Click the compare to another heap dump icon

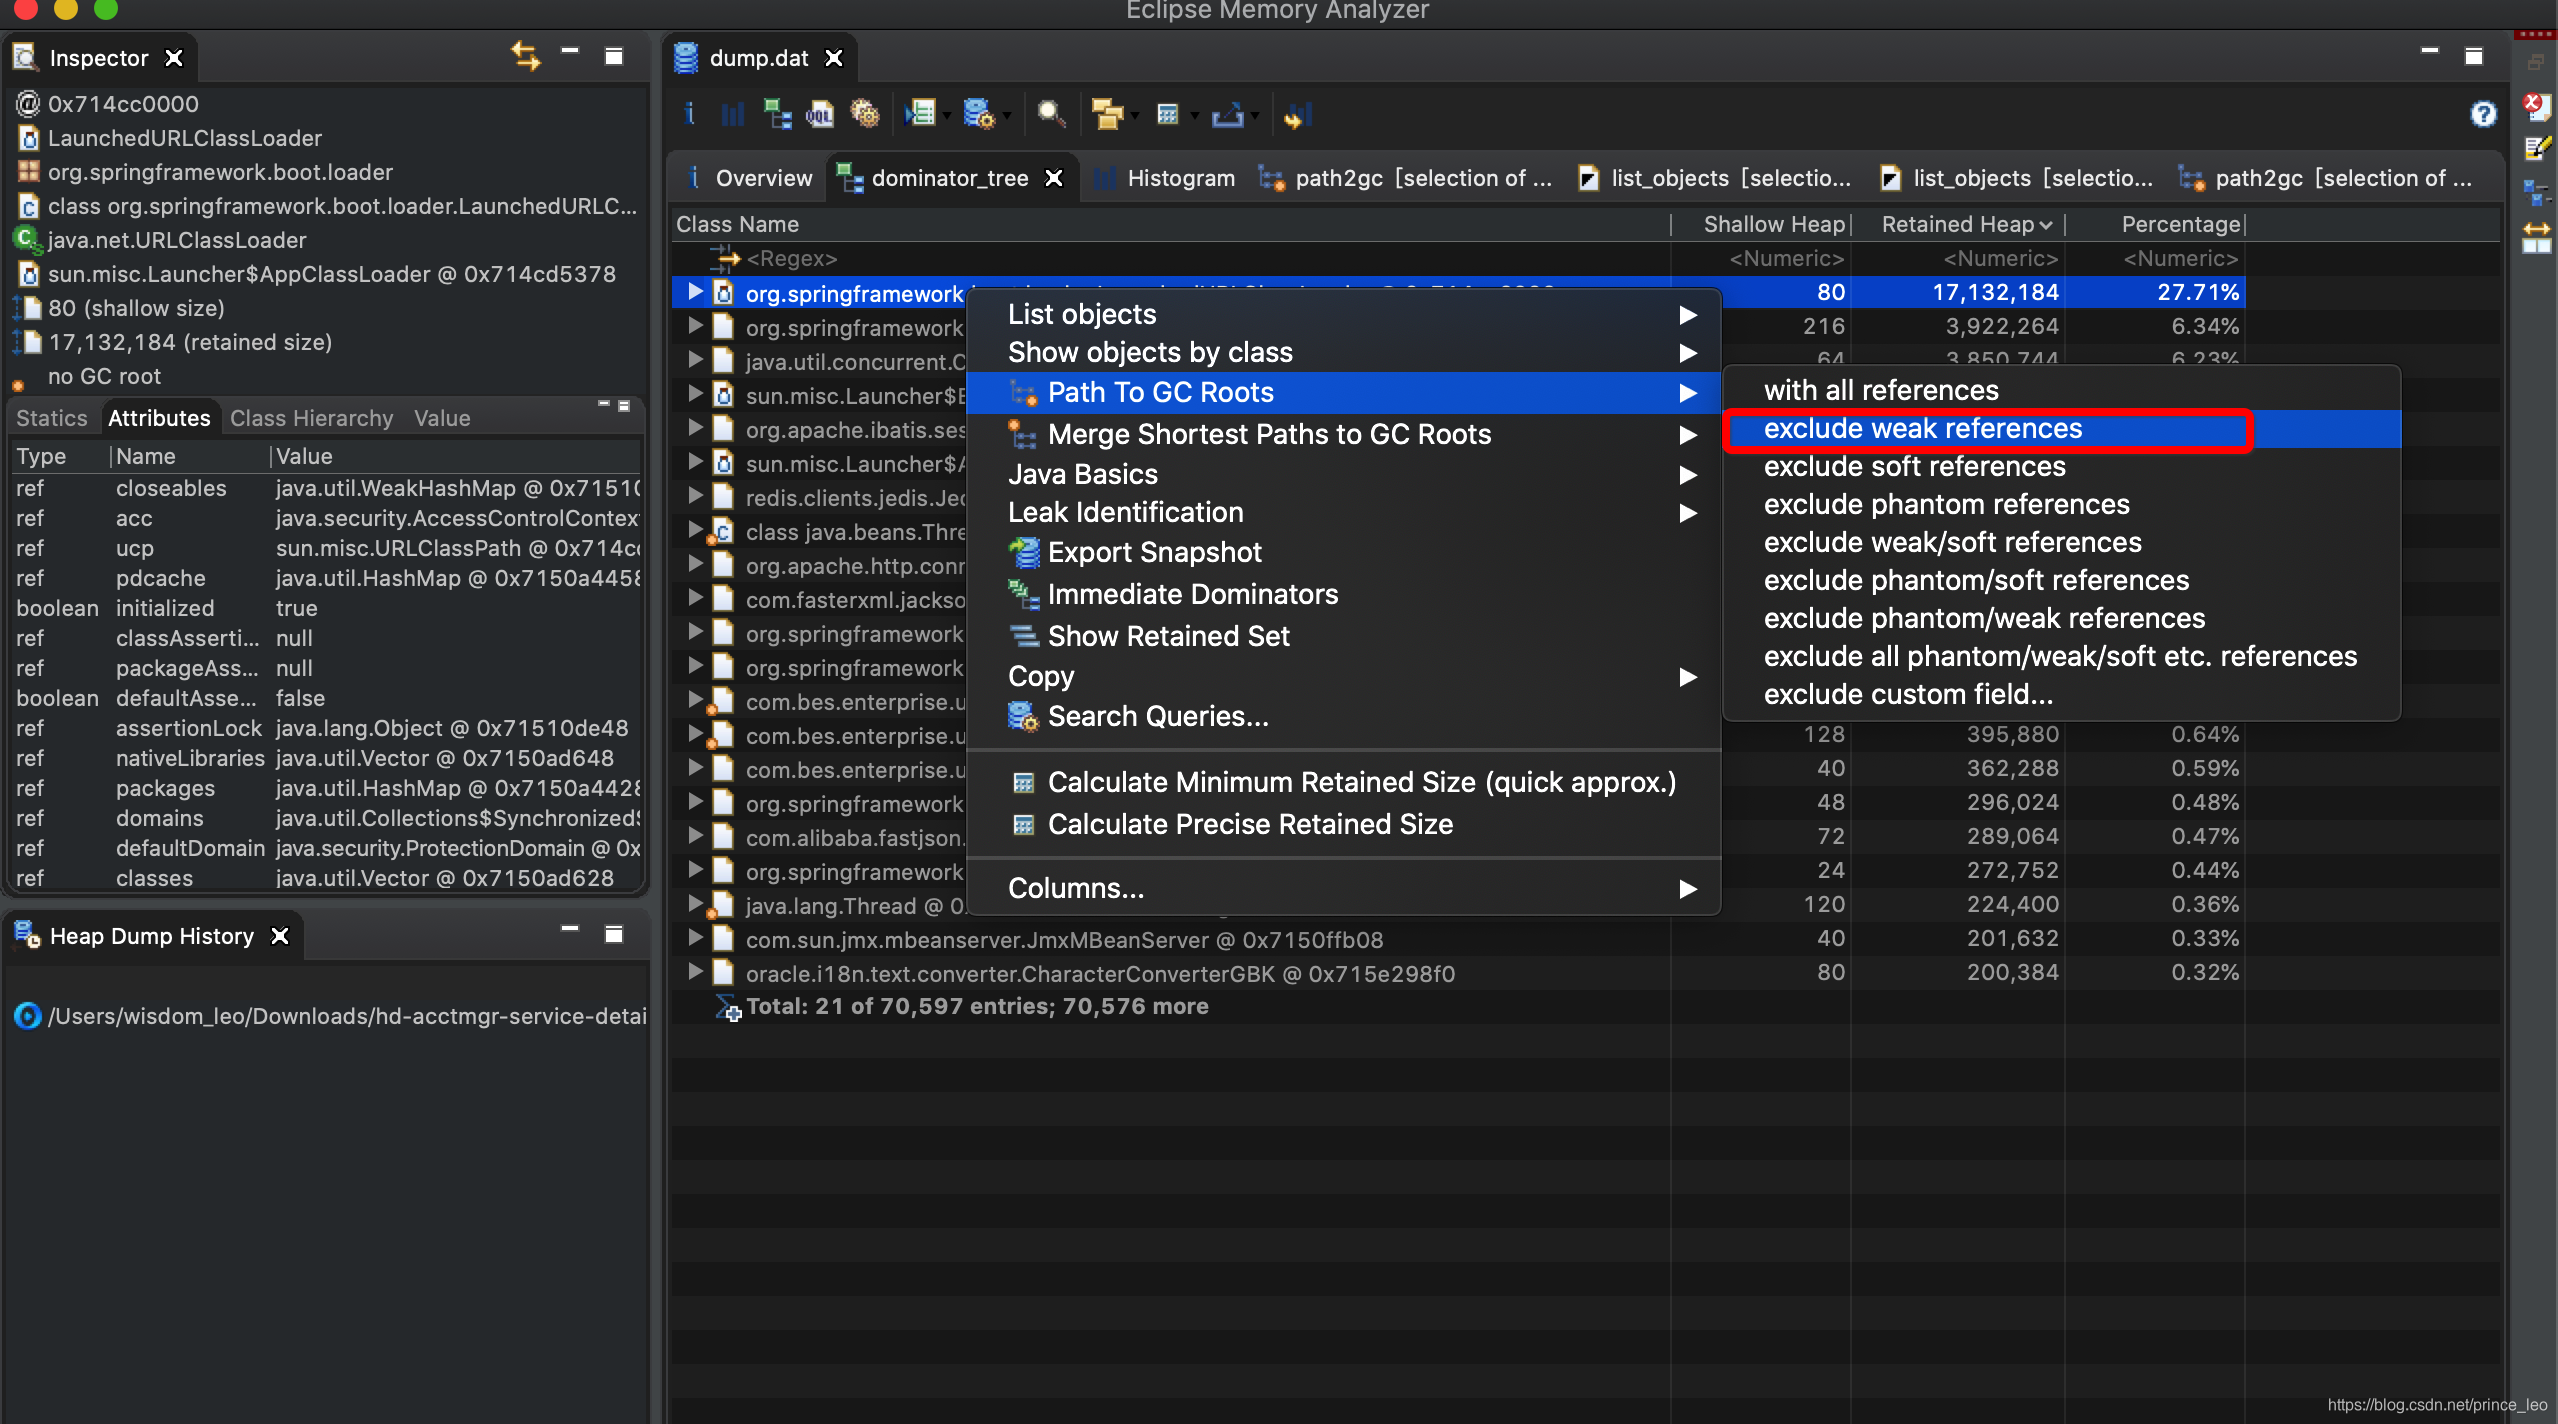click(1297, 114)
